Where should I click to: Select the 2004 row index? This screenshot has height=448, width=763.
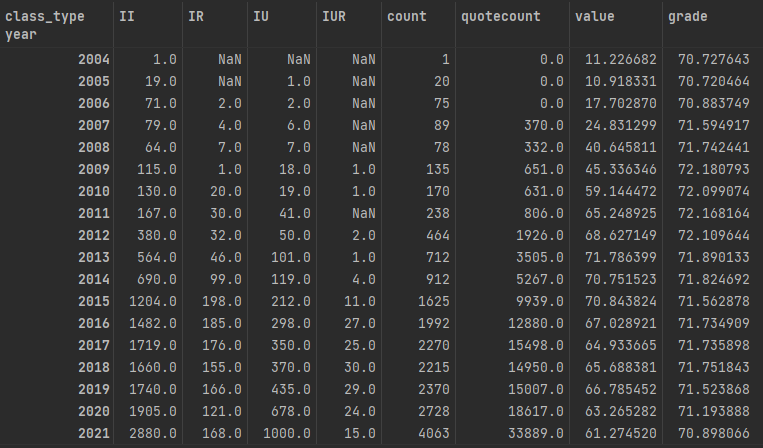coord(93,61)
